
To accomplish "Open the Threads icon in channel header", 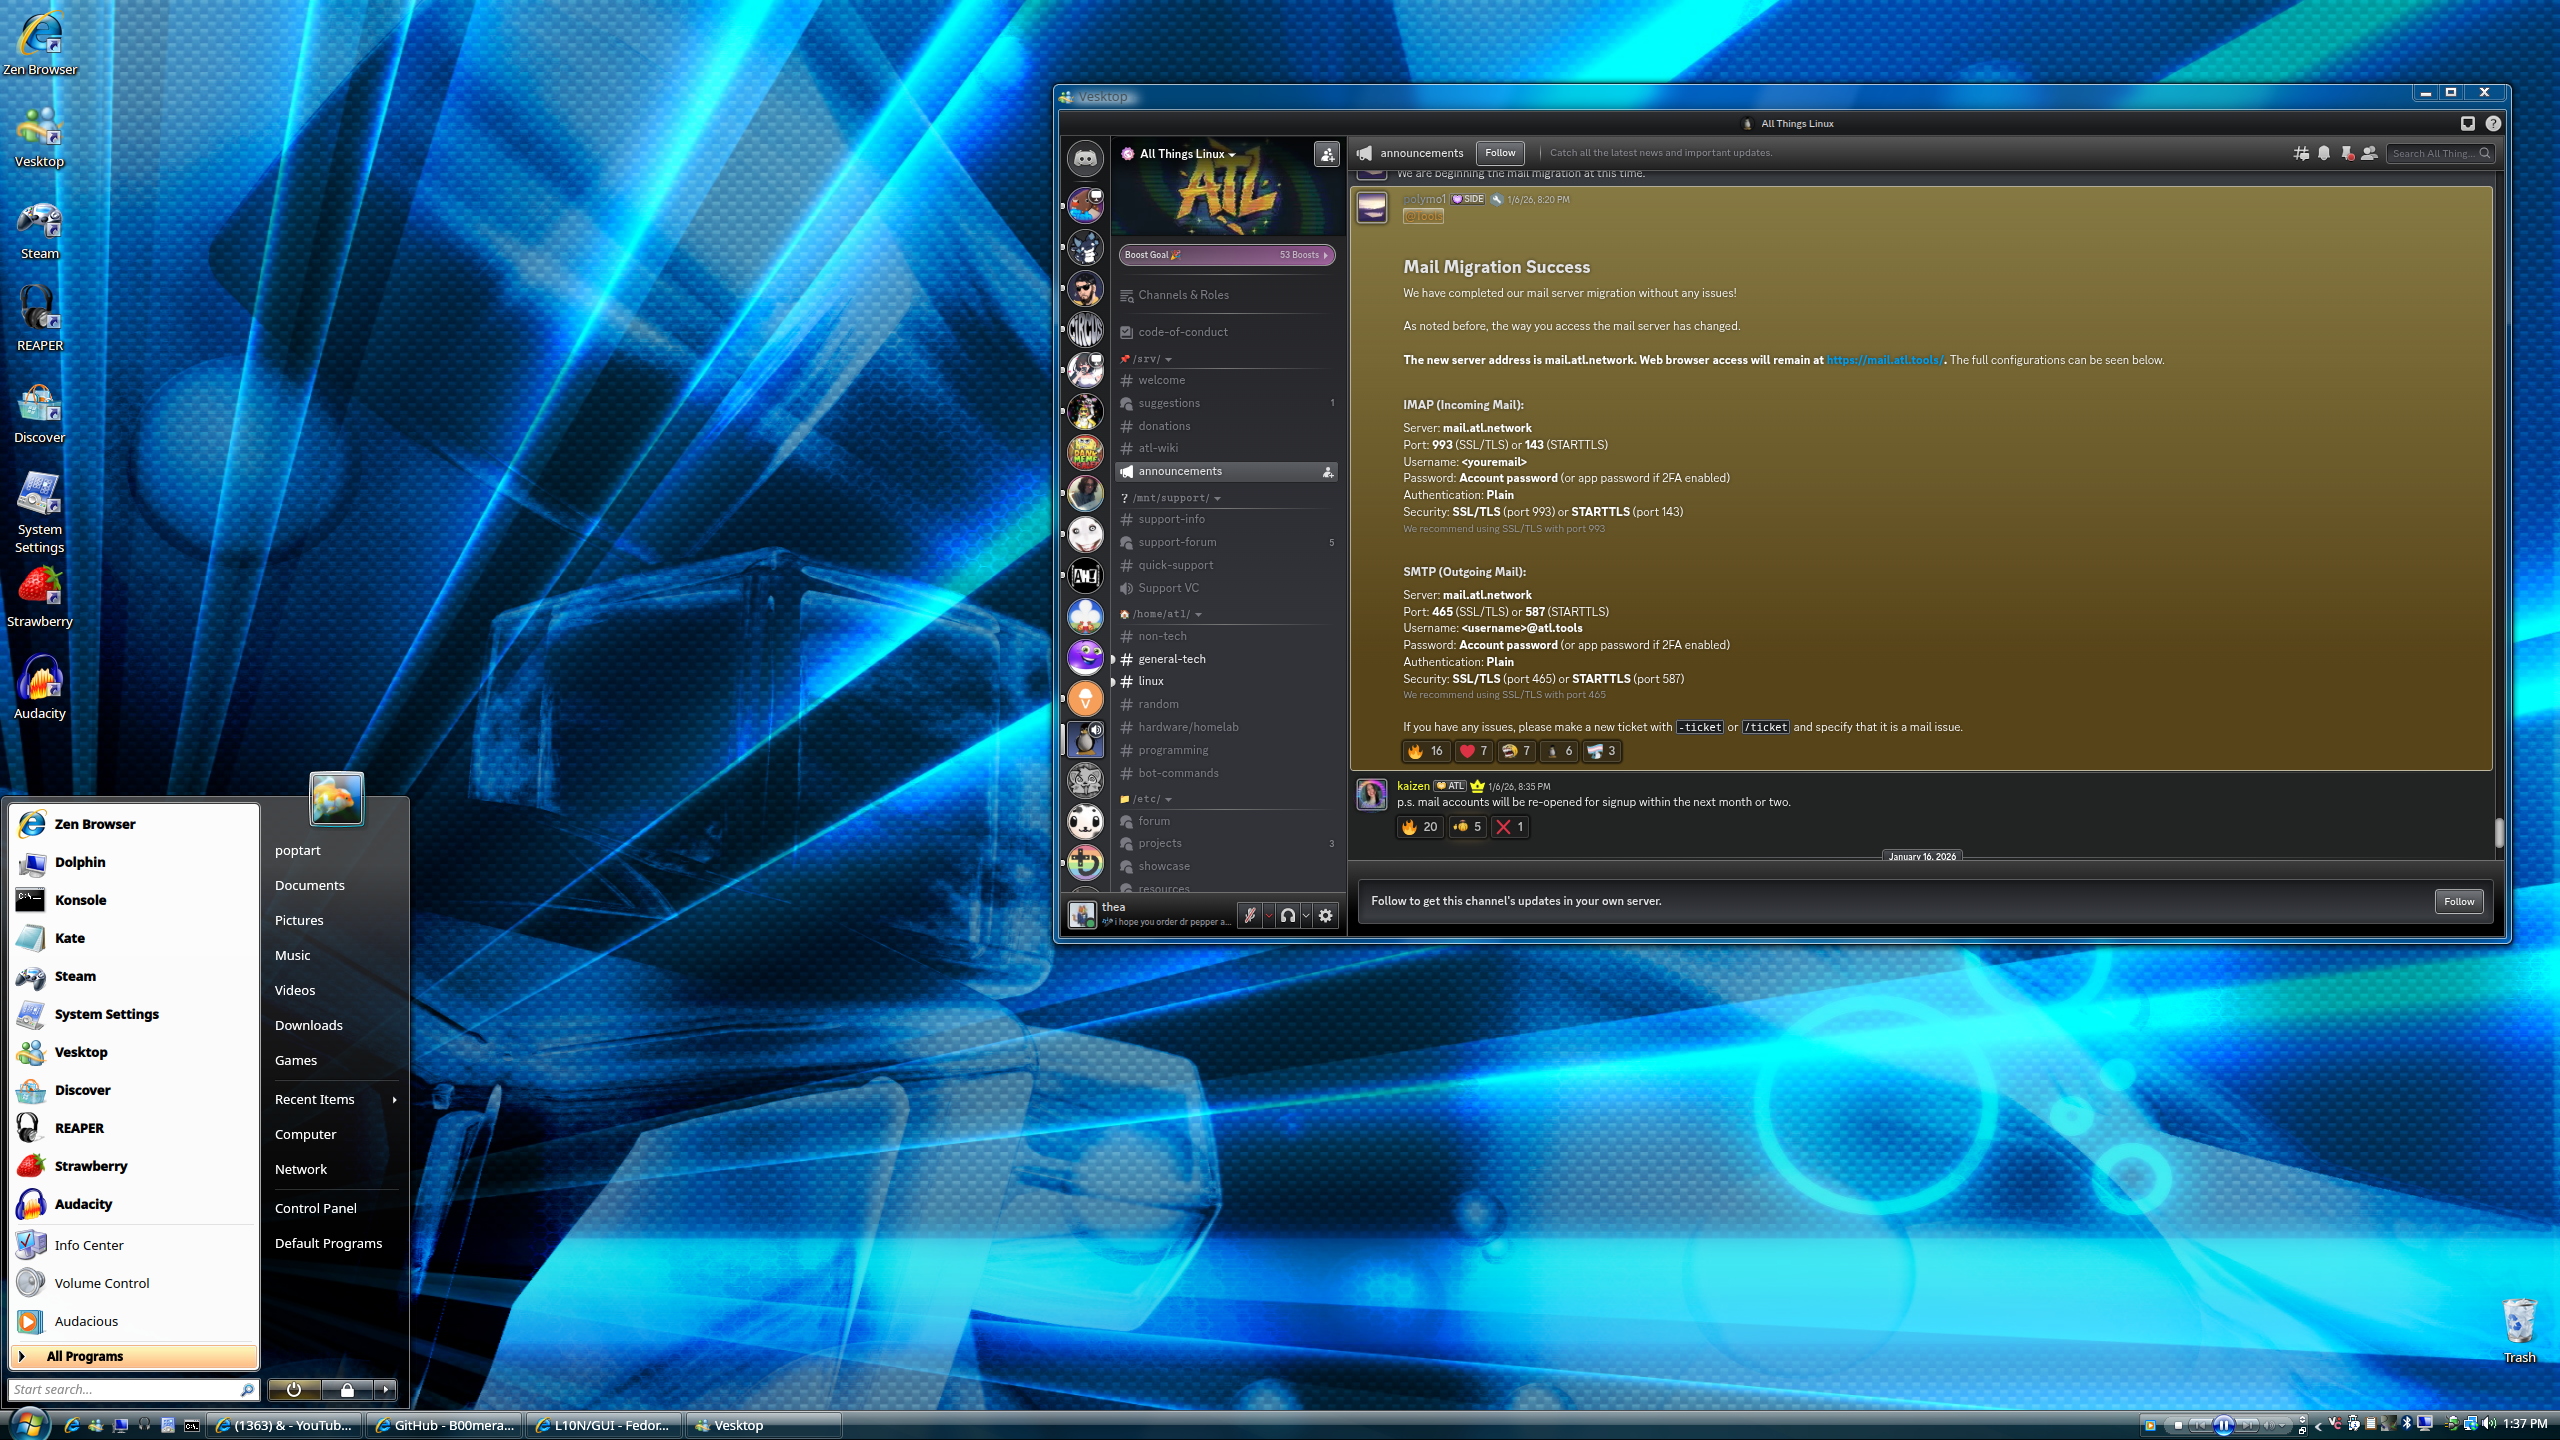I will point(2301,153).
